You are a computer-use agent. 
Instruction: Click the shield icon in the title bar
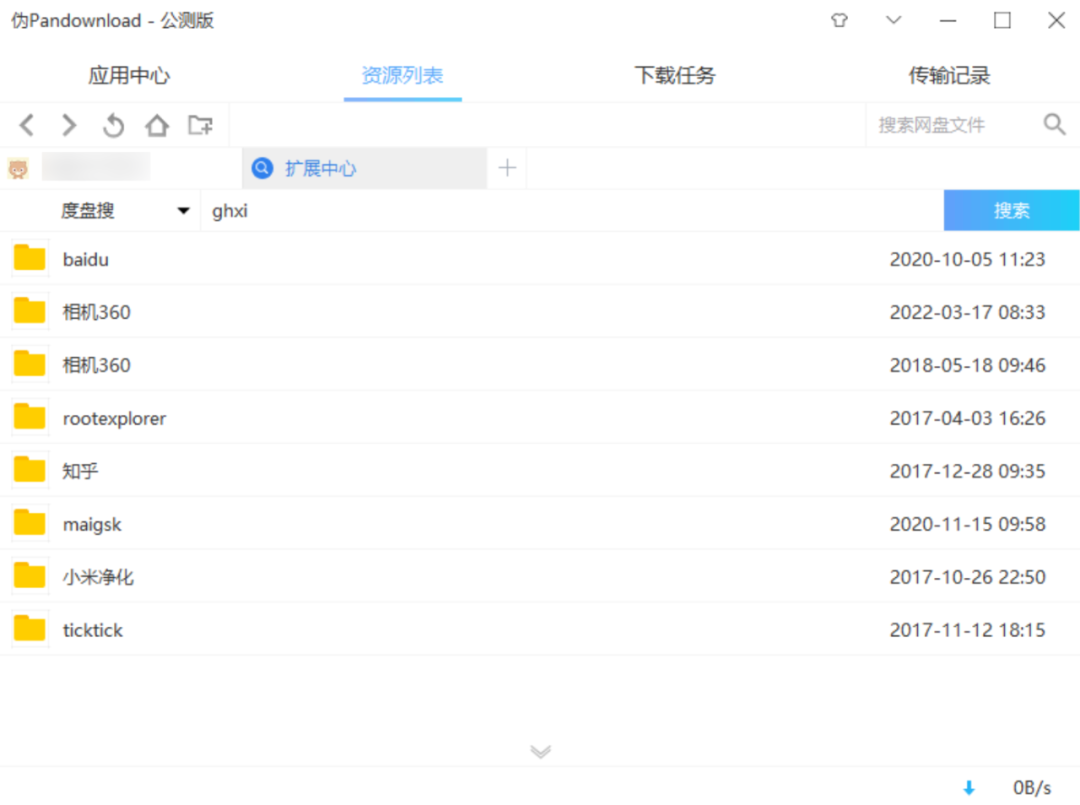839,20
